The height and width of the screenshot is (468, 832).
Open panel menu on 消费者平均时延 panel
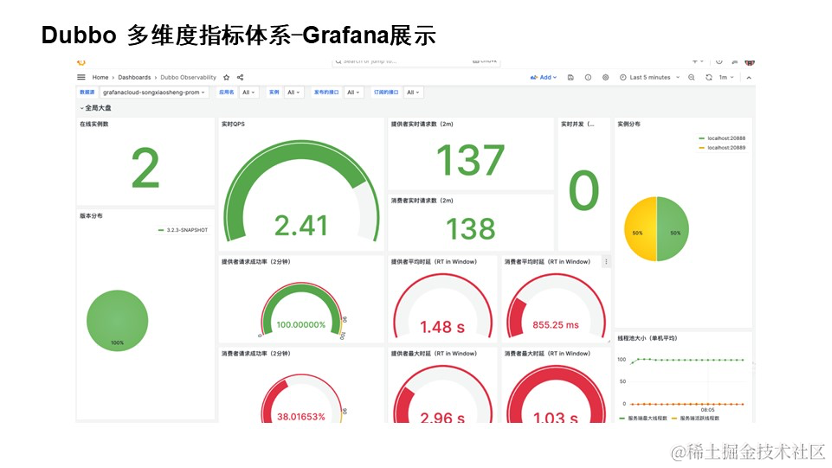[x=606, y=262]
